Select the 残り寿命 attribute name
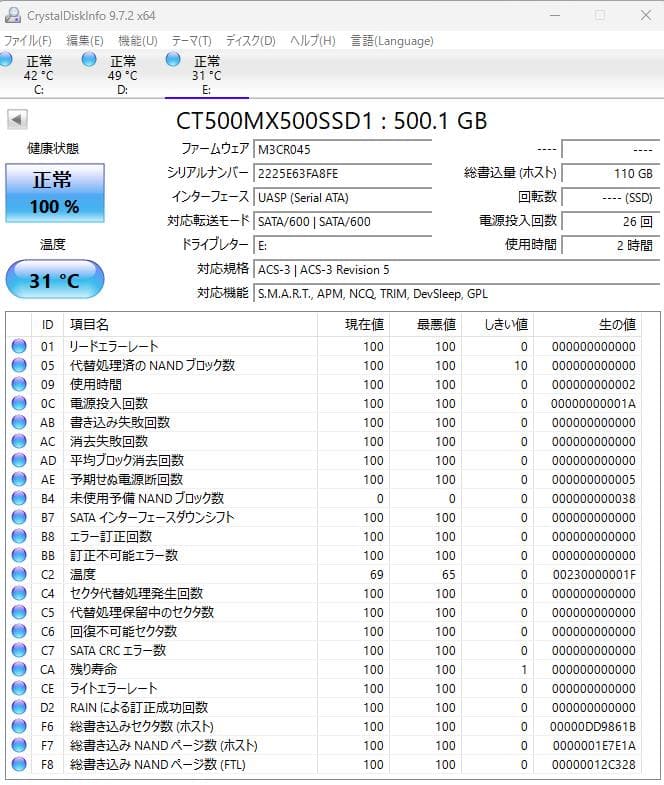 pyautogui.click(x=94, y=669)
